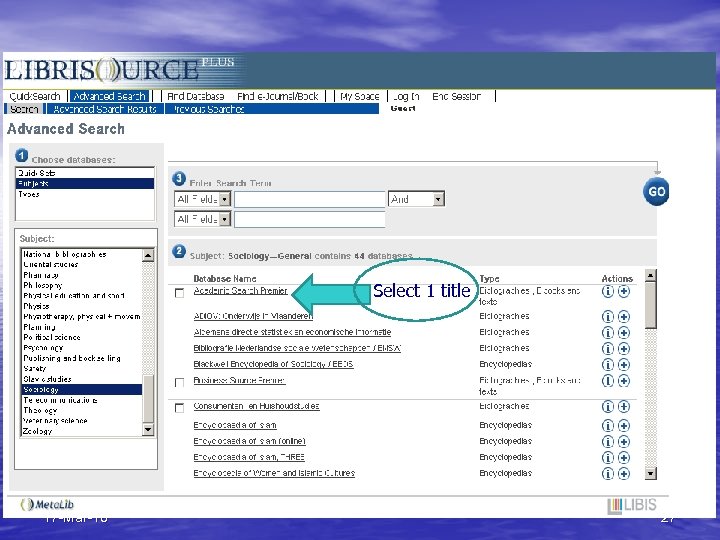Open info for Algemene directie statistiek row

click(608, 332)
